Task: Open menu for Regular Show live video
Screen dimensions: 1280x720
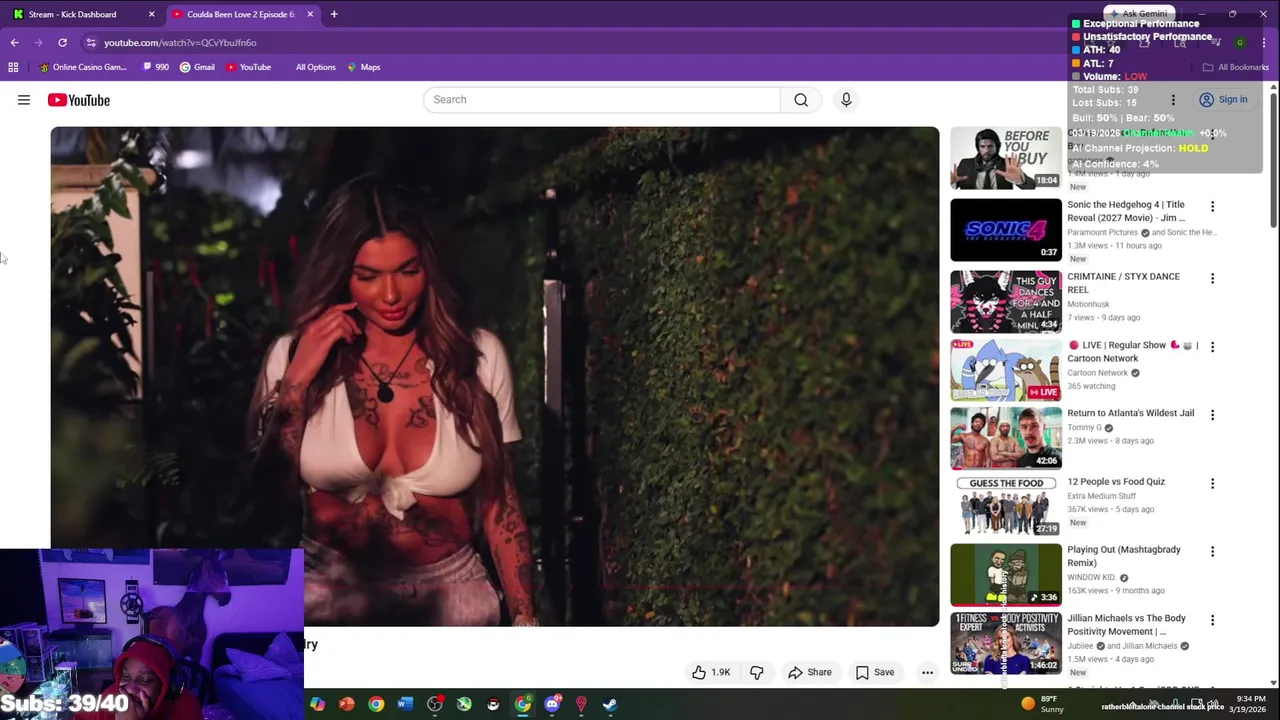Action: click(x=1212, y=347)
